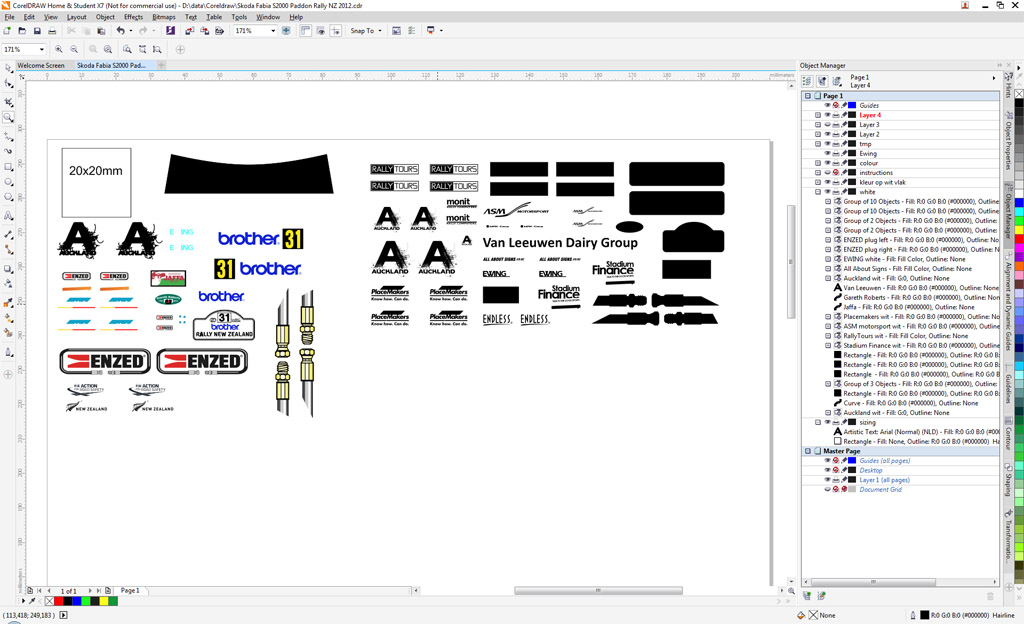Open the zoom level dropdown in the property bar
The height and width of the screenshot is (624, 1024).
coord(42,49)
